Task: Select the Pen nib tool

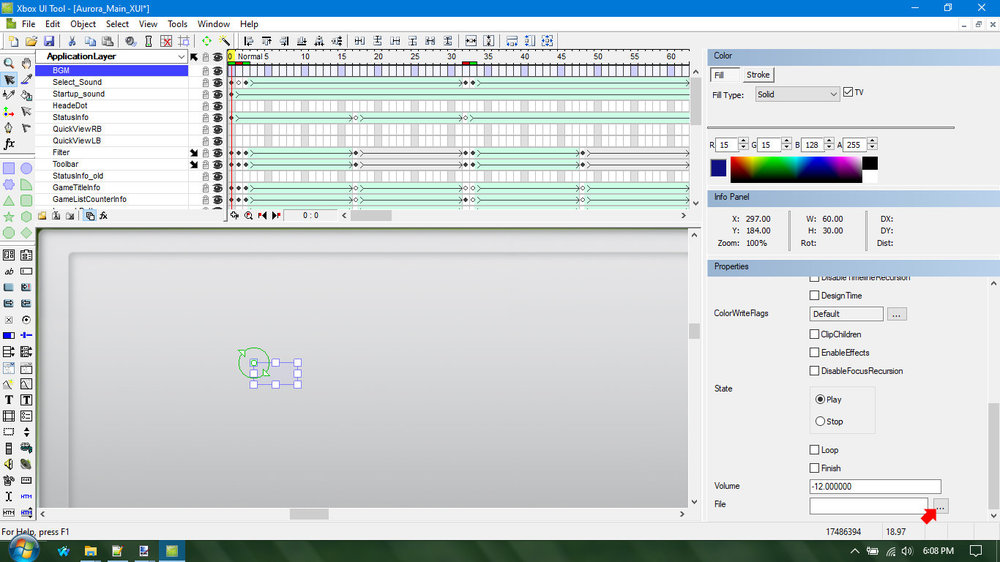Action: point(9,128)
